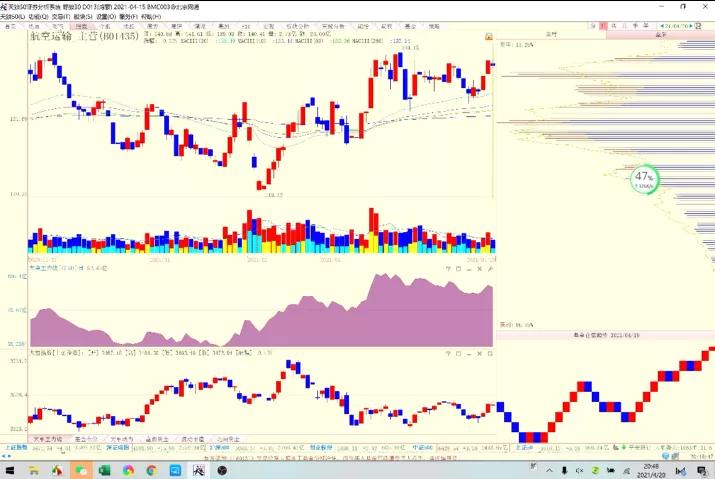Image resolution: width=715 pixels, height=479 pixels.
Task: Minimize the purple fund-flow indicator panel
Action: [x=469, y=269]
